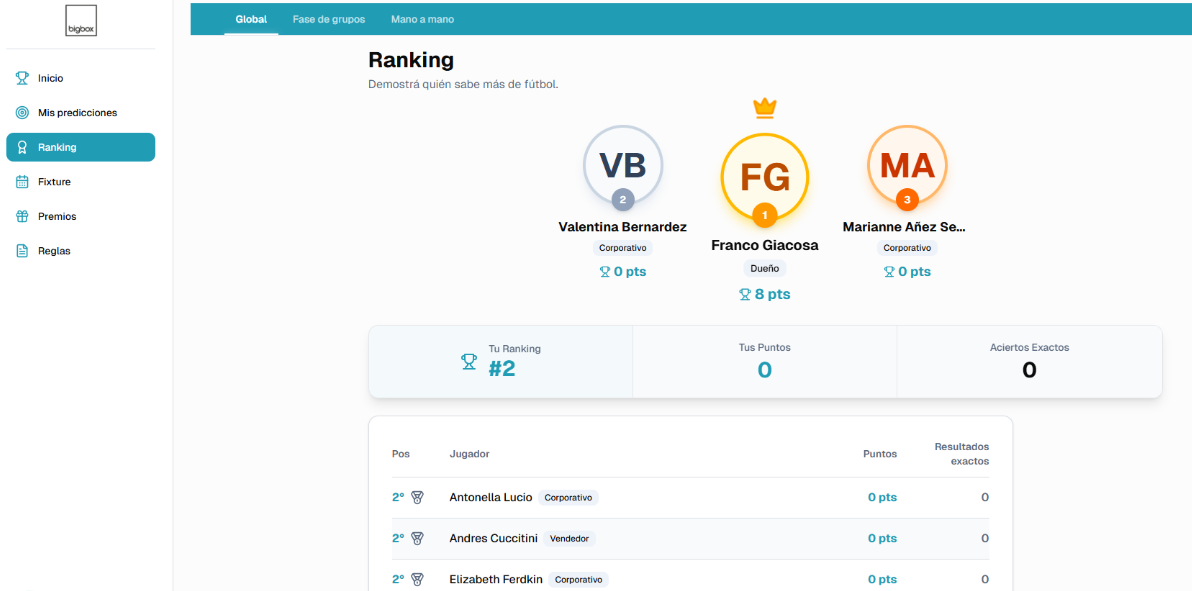
Task: Select the Global tab
Action: (x=251, y=19)
